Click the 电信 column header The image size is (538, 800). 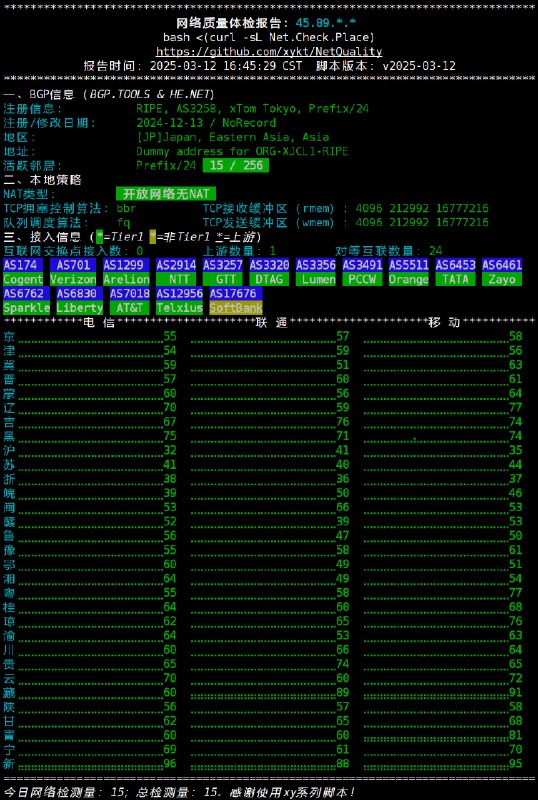(100, 322)
